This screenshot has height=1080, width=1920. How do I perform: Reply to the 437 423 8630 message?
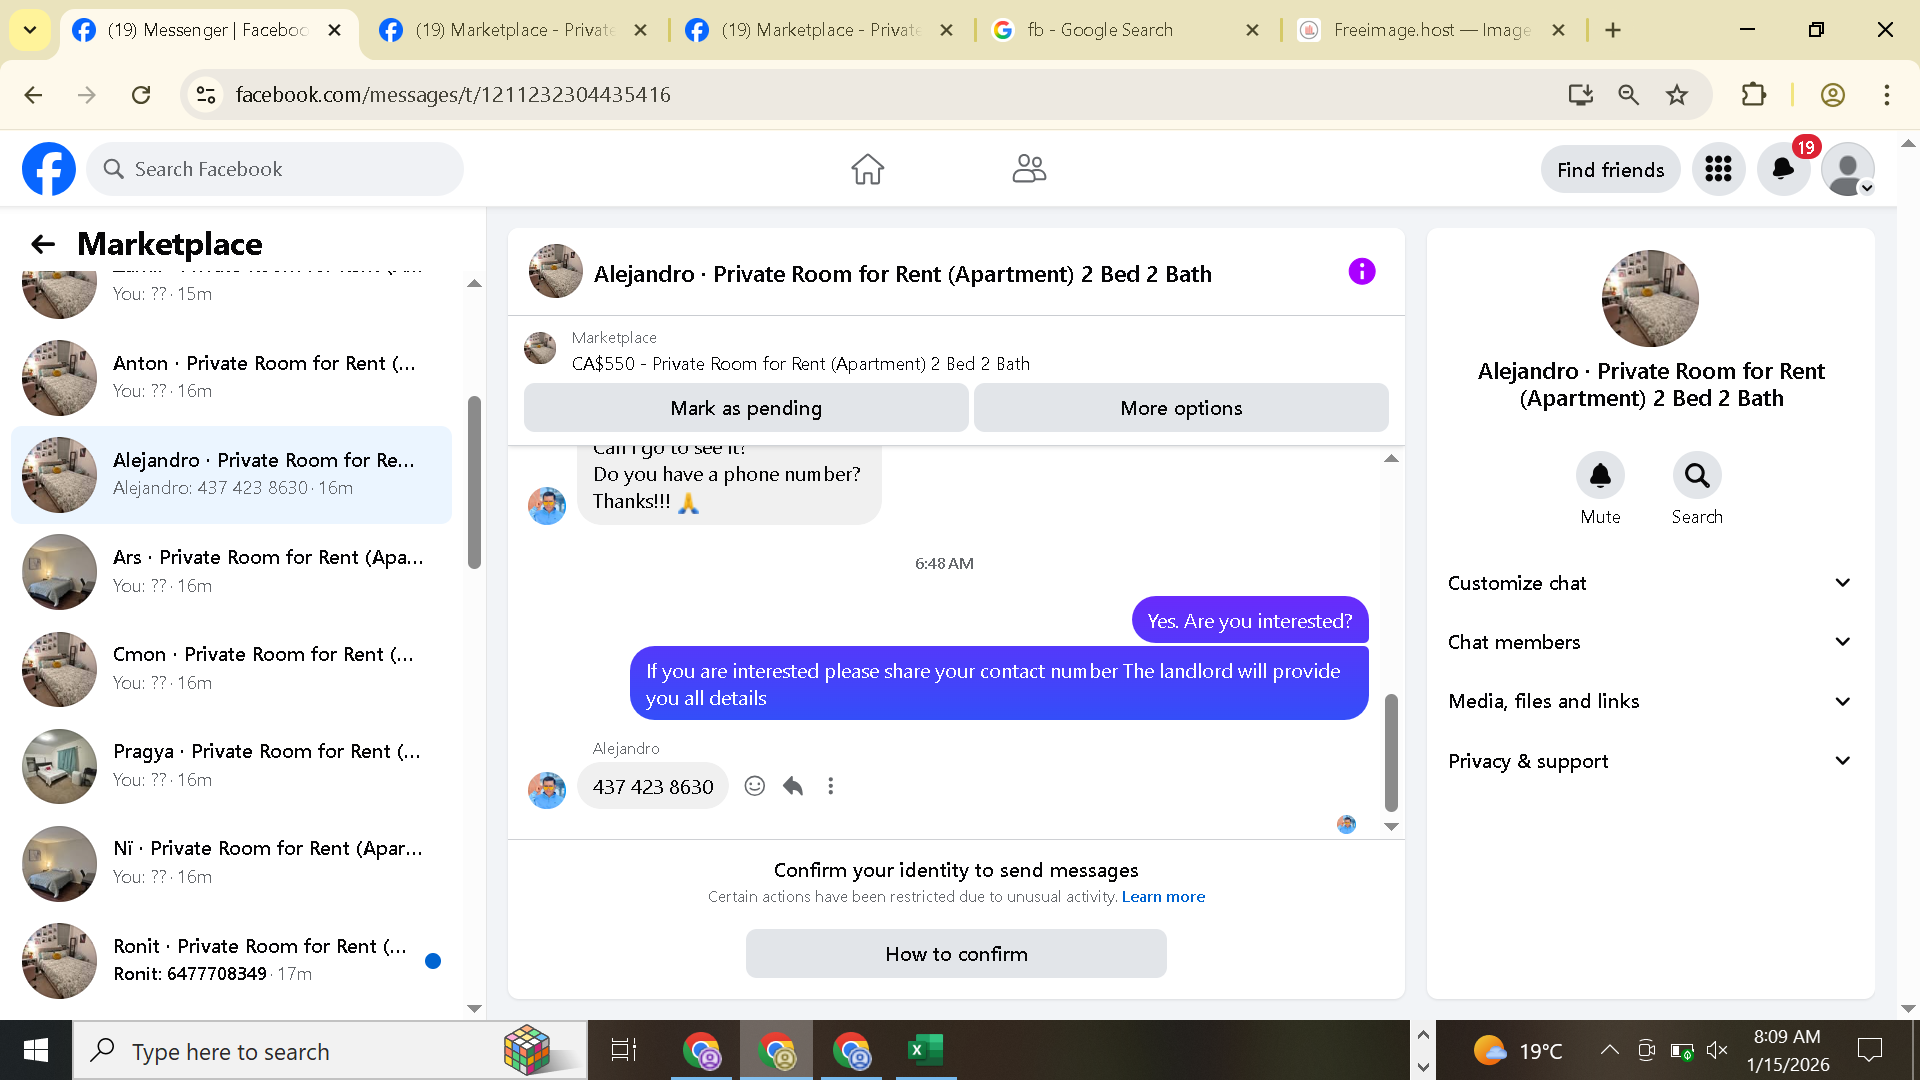coord(793,786)
